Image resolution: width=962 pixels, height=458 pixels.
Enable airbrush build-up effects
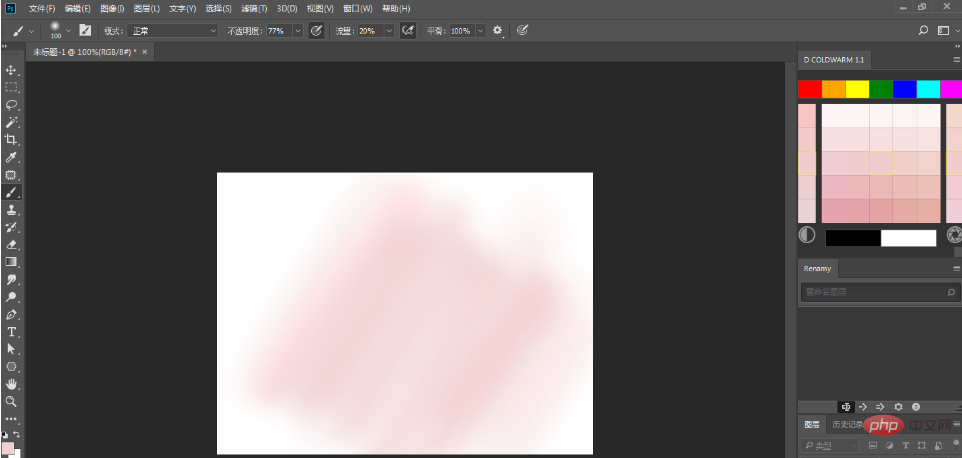[408, 30]
